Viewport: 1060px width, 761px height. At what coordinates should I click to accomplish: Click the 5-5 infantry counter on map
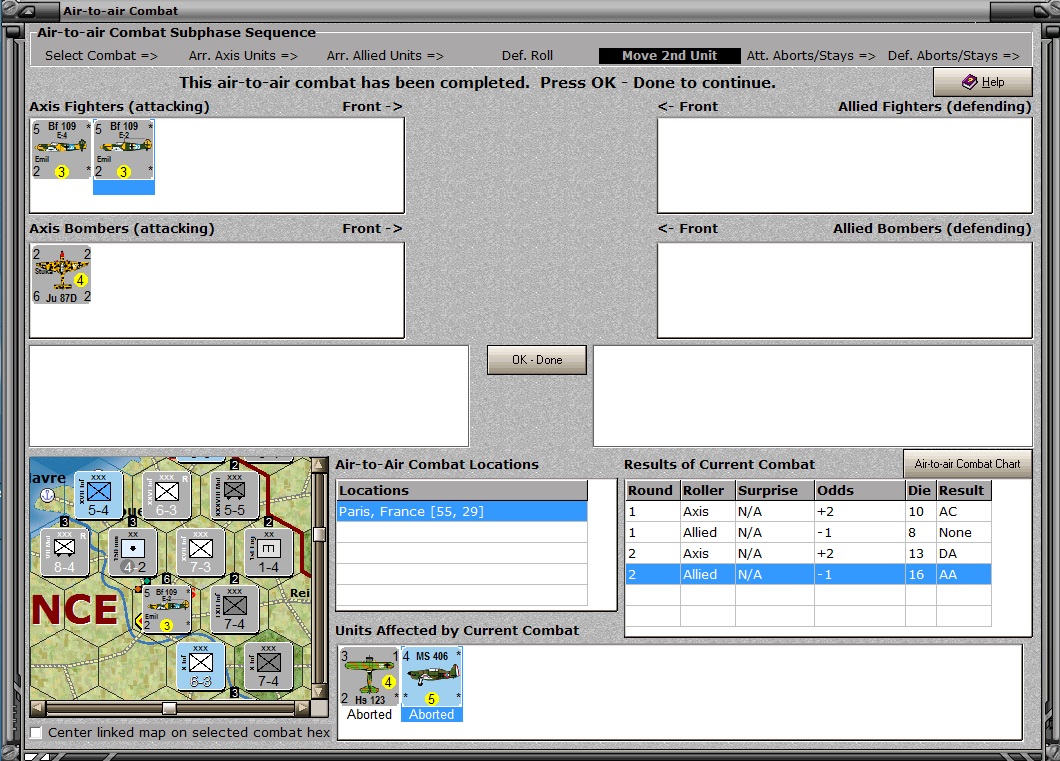pos(235,495)
